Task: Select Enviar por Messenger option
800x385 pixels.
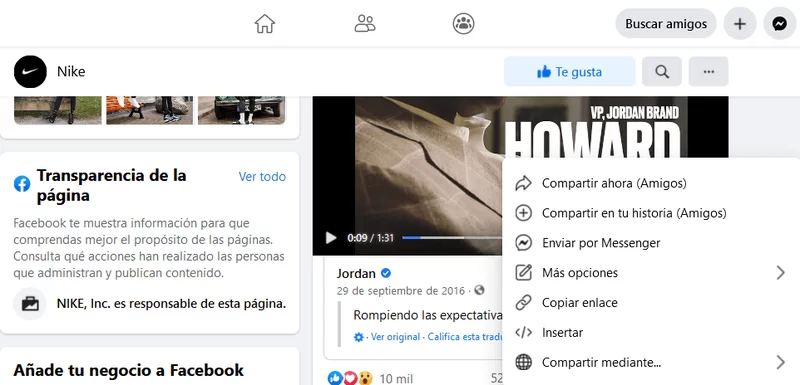Action: pyautogui.click(x=651, y=243)
